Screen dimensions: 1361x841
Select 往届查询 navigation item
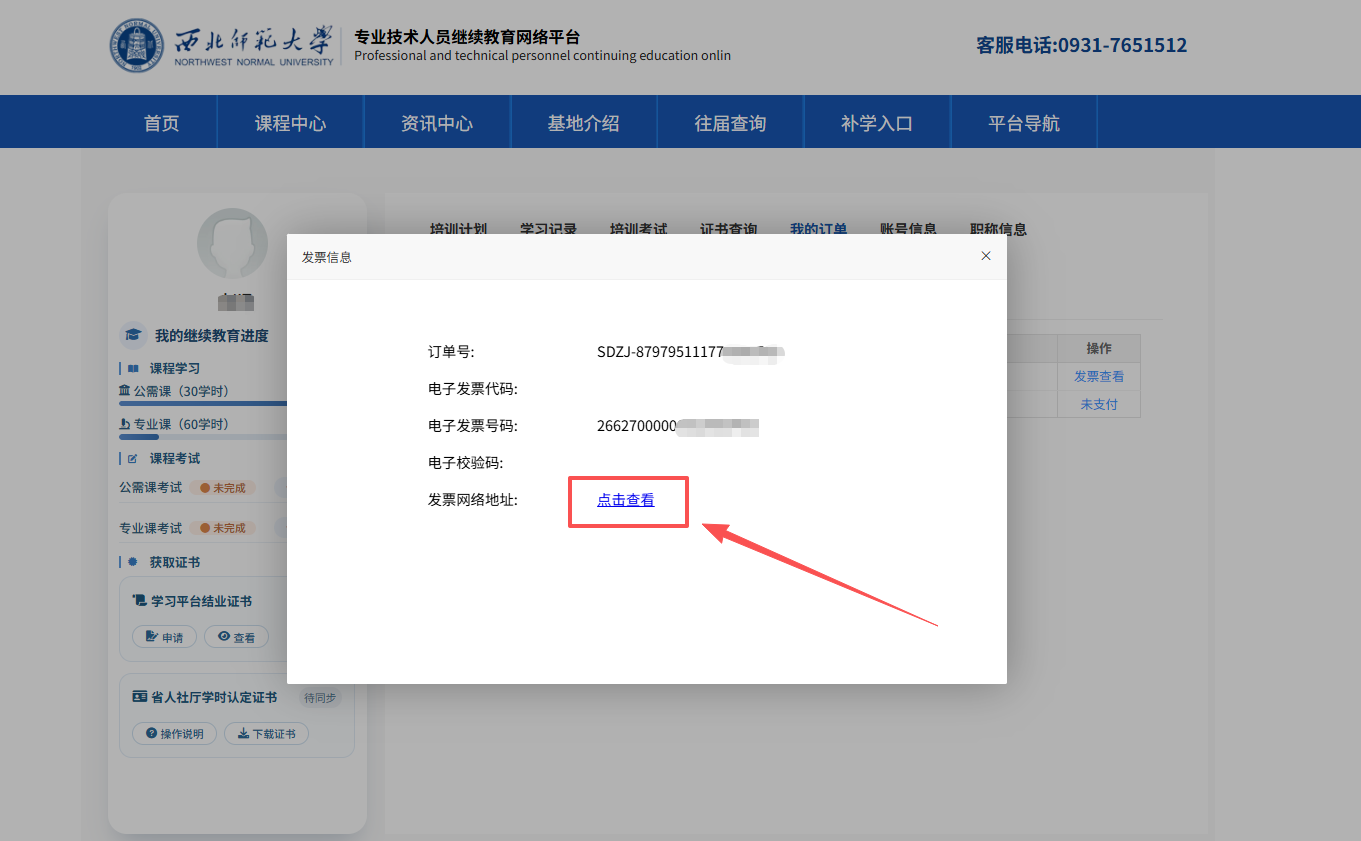(730, 123)
